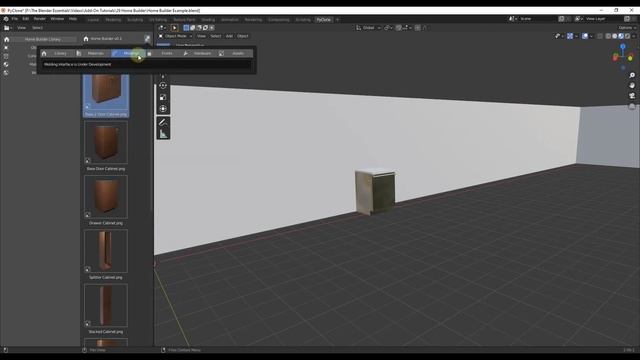Click the wrench settings icon in library header
The image size is (640, 360).
tap(147, 39)
